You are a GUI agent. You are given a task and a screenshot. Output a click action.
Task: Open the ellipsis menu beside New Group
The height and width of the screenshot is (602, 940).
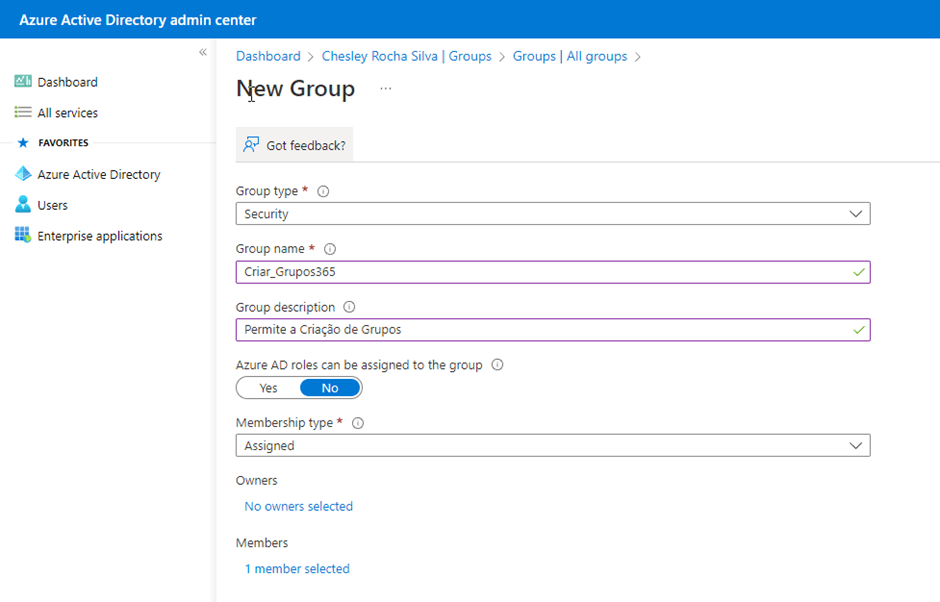(386, 89)
